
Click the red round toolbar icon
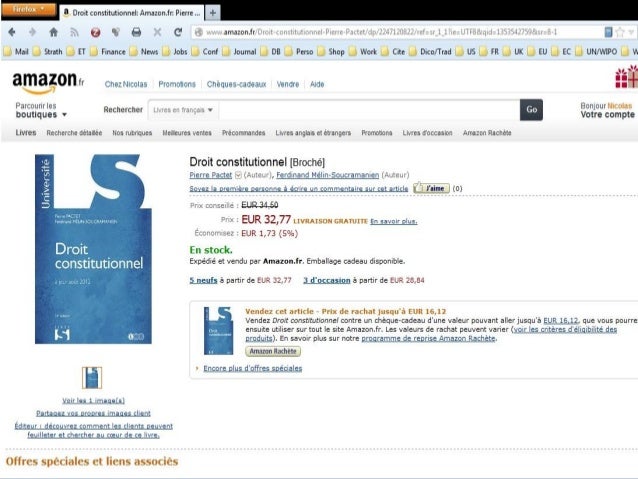[96, 32]
